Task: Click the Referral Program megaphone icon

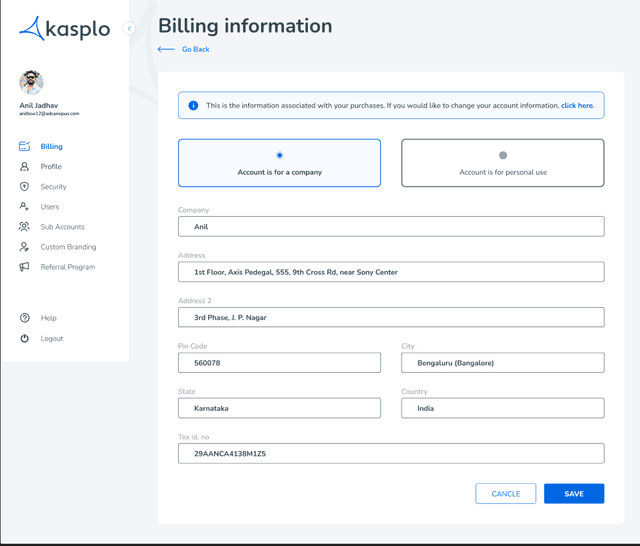Action: [x=25, y=267]
